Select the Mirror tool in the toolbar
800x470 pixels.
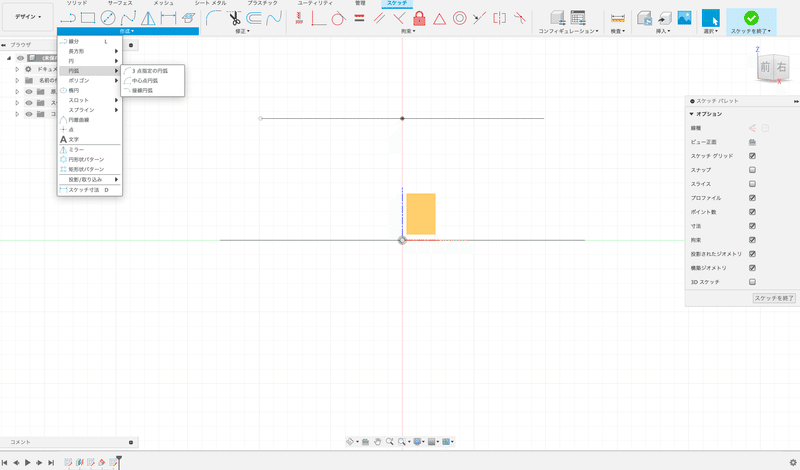click(148, 18)
